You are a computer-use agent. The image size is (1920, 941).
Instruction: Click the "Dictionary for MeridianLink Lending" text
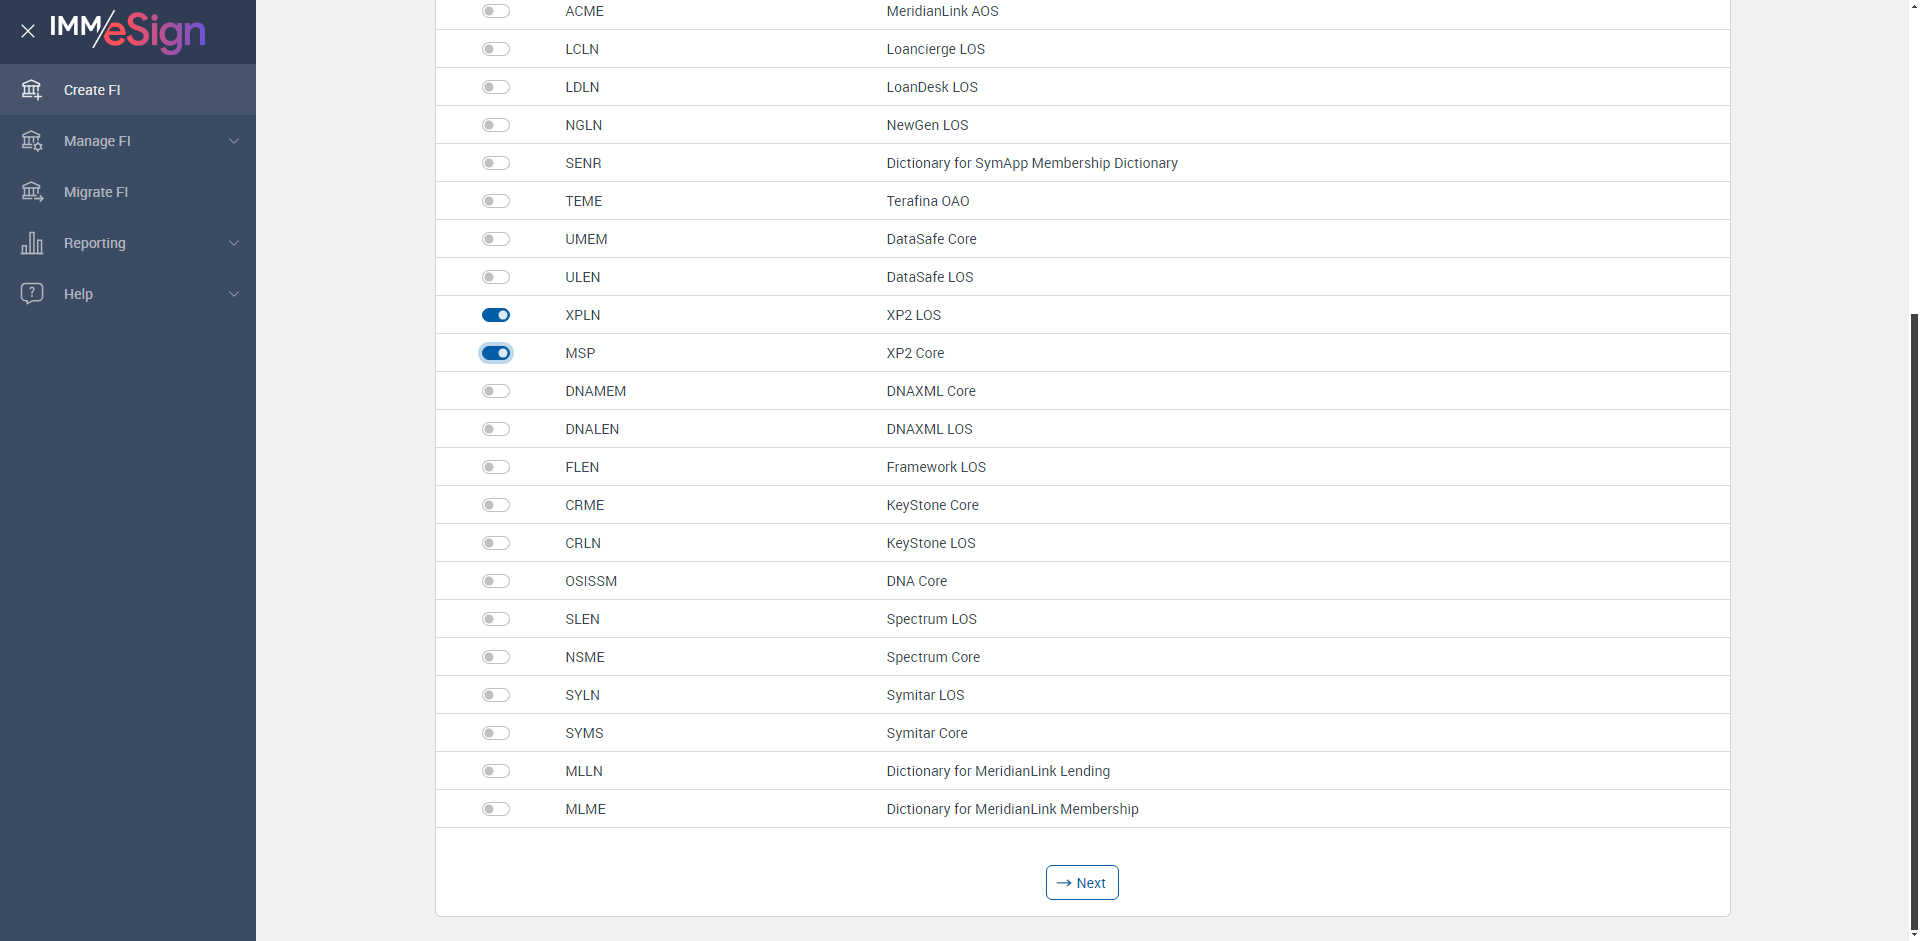[x=998, y=771]
